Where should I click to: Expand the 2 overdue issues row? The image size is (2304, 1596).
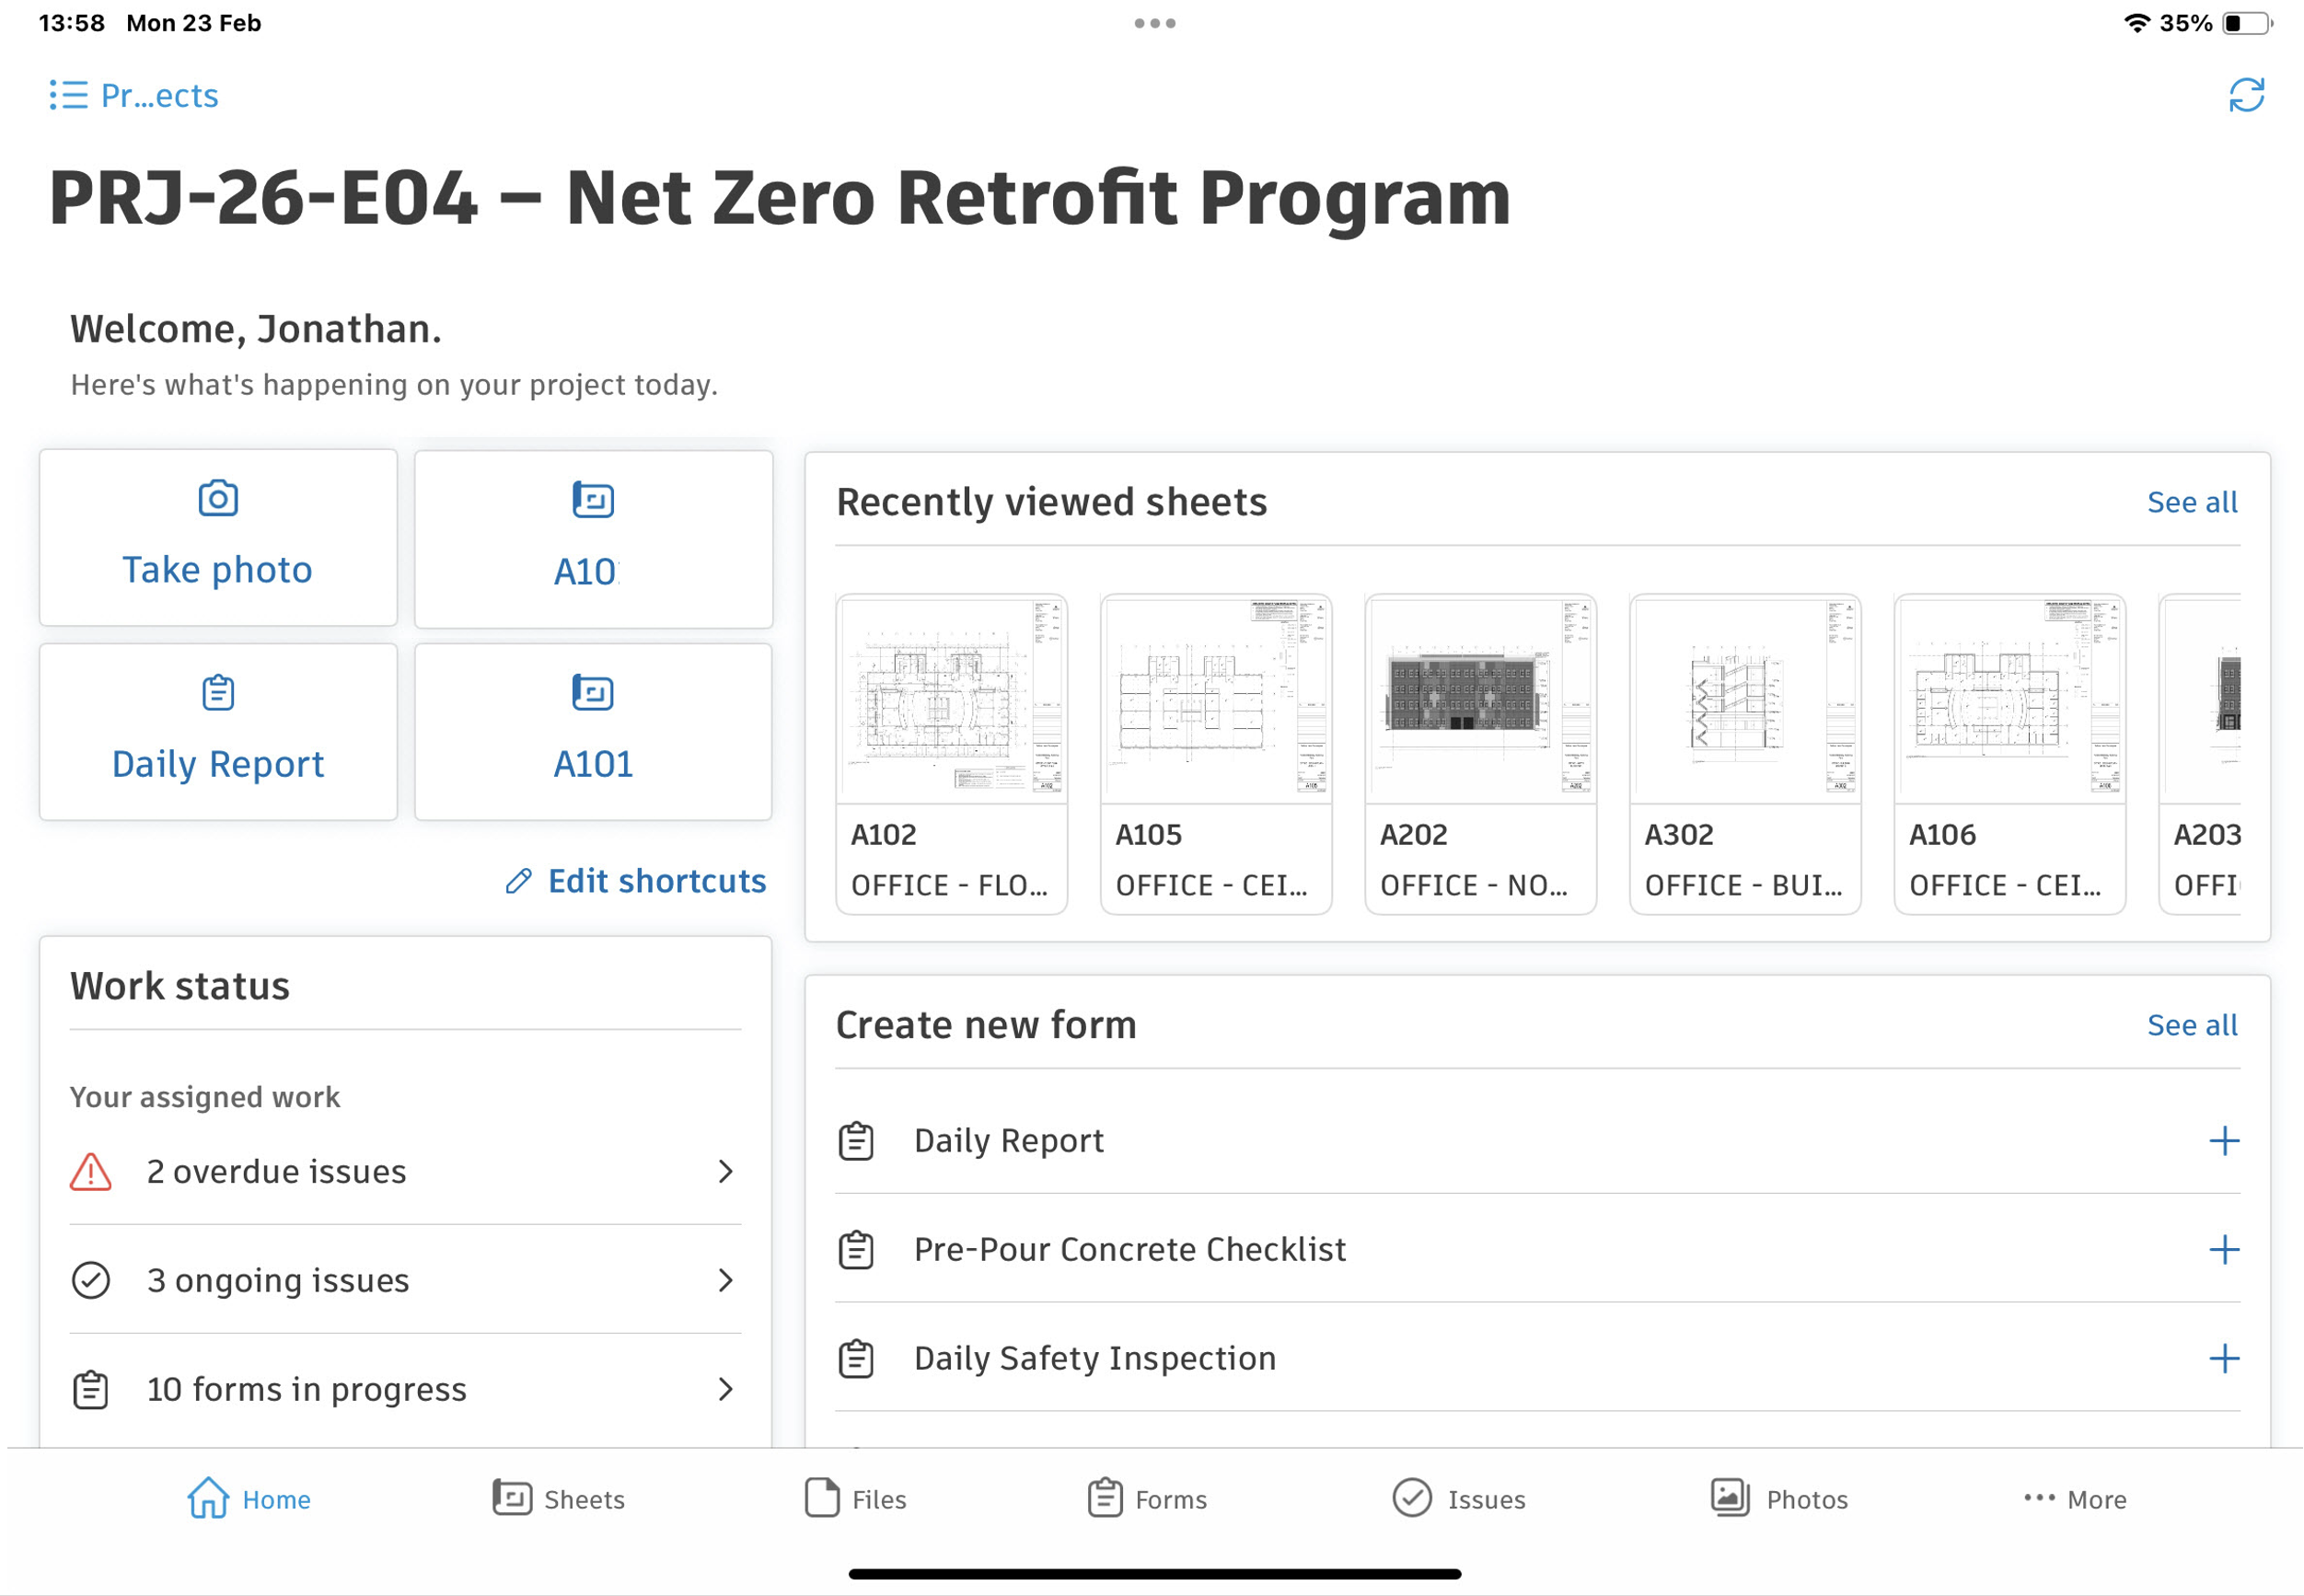(405, 1171)
